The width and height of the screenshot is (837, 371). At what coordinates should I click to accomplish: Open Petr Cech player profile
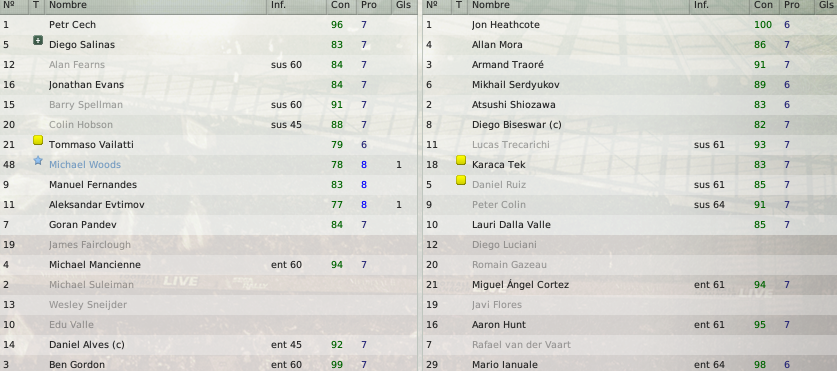coord(73,25)
